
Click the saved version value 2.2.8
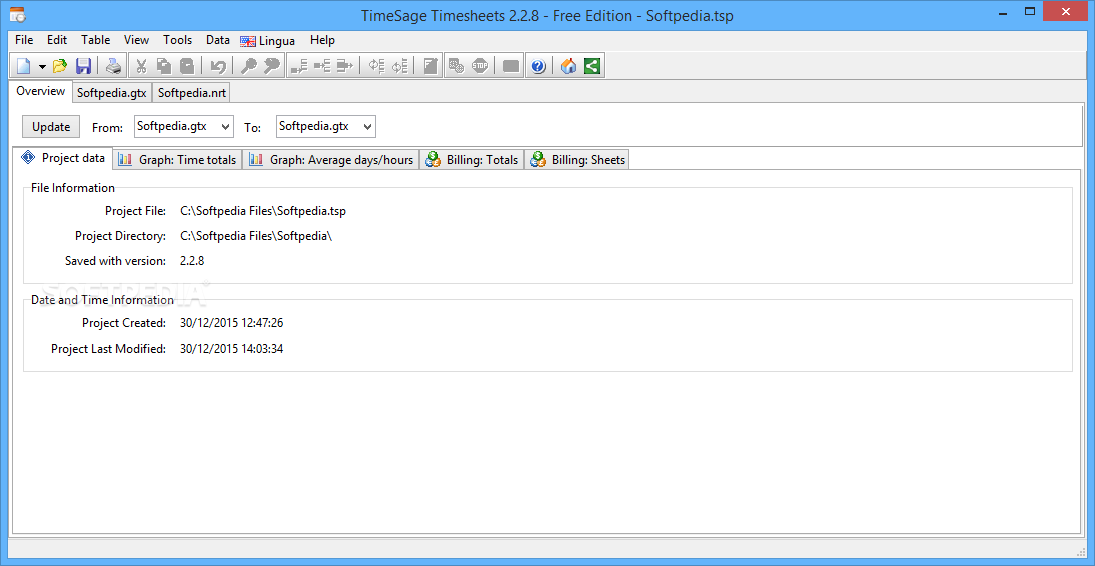(192, 261)
